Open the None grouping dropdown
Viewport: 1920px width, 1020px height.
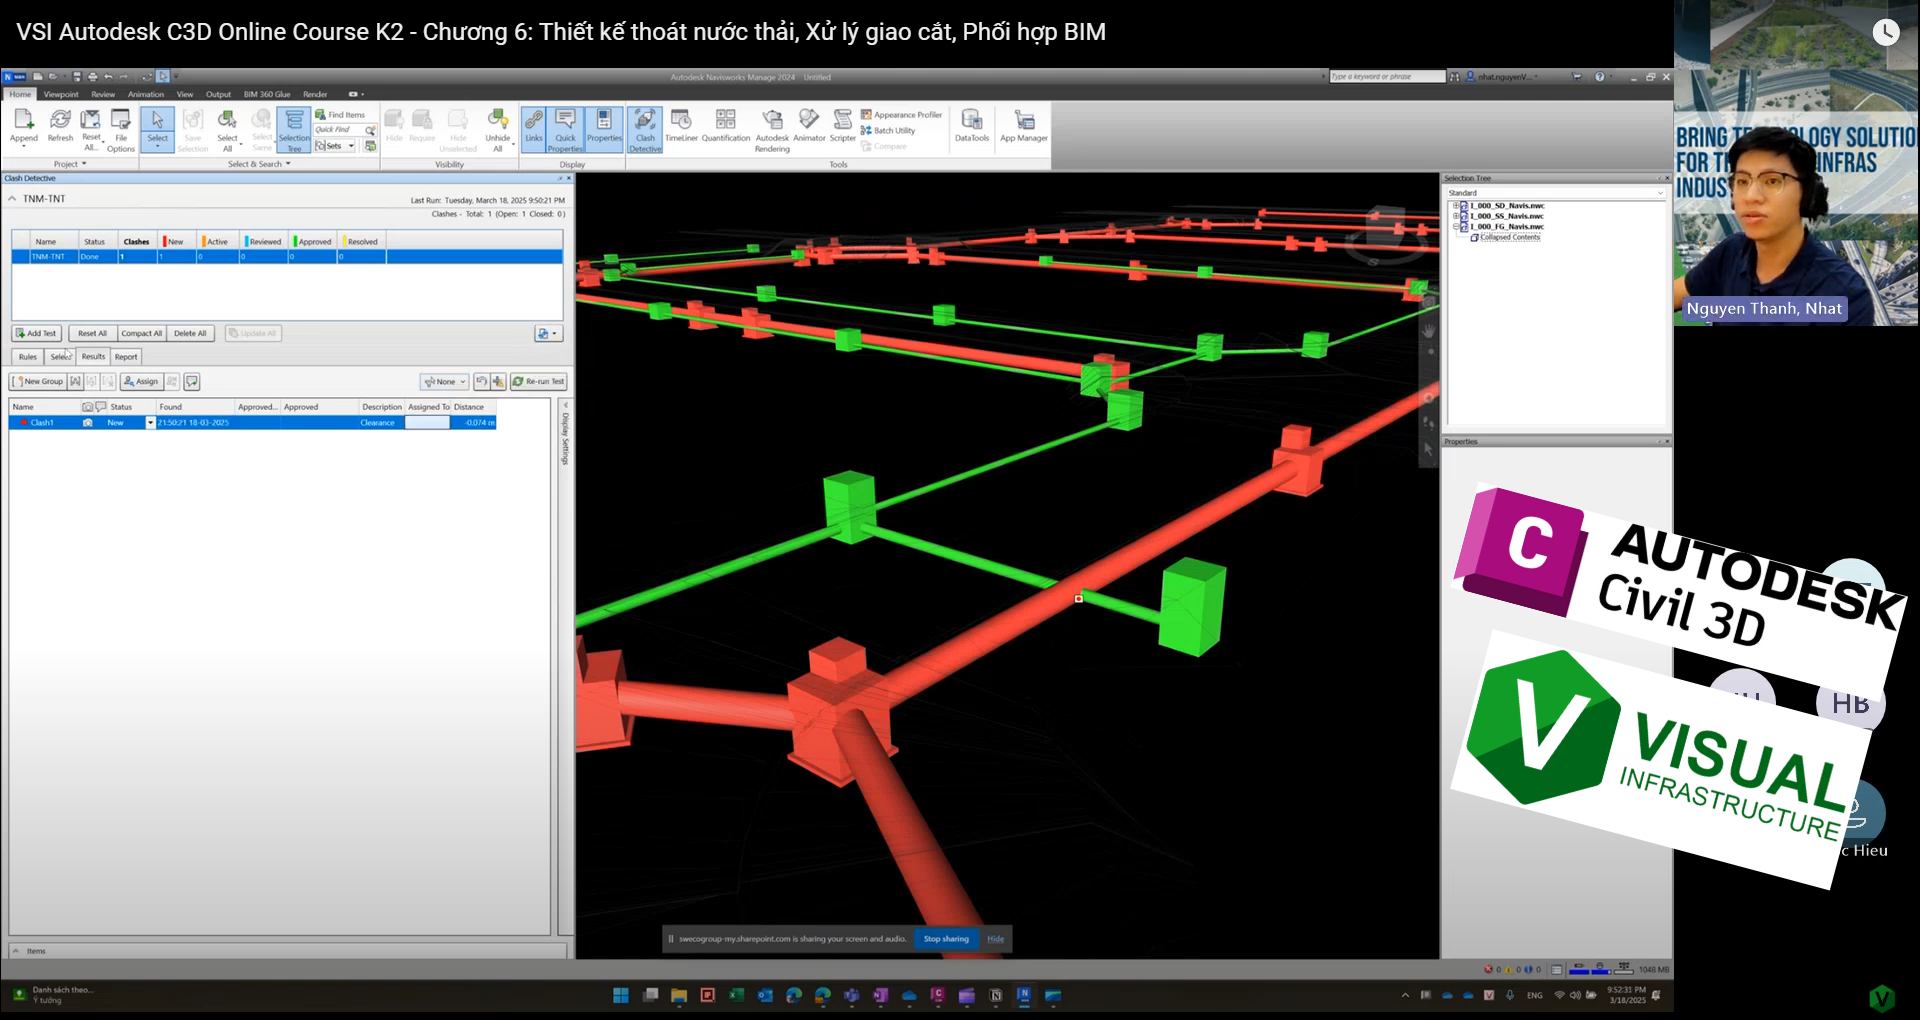pyautogui.click(x=444, y=381)
